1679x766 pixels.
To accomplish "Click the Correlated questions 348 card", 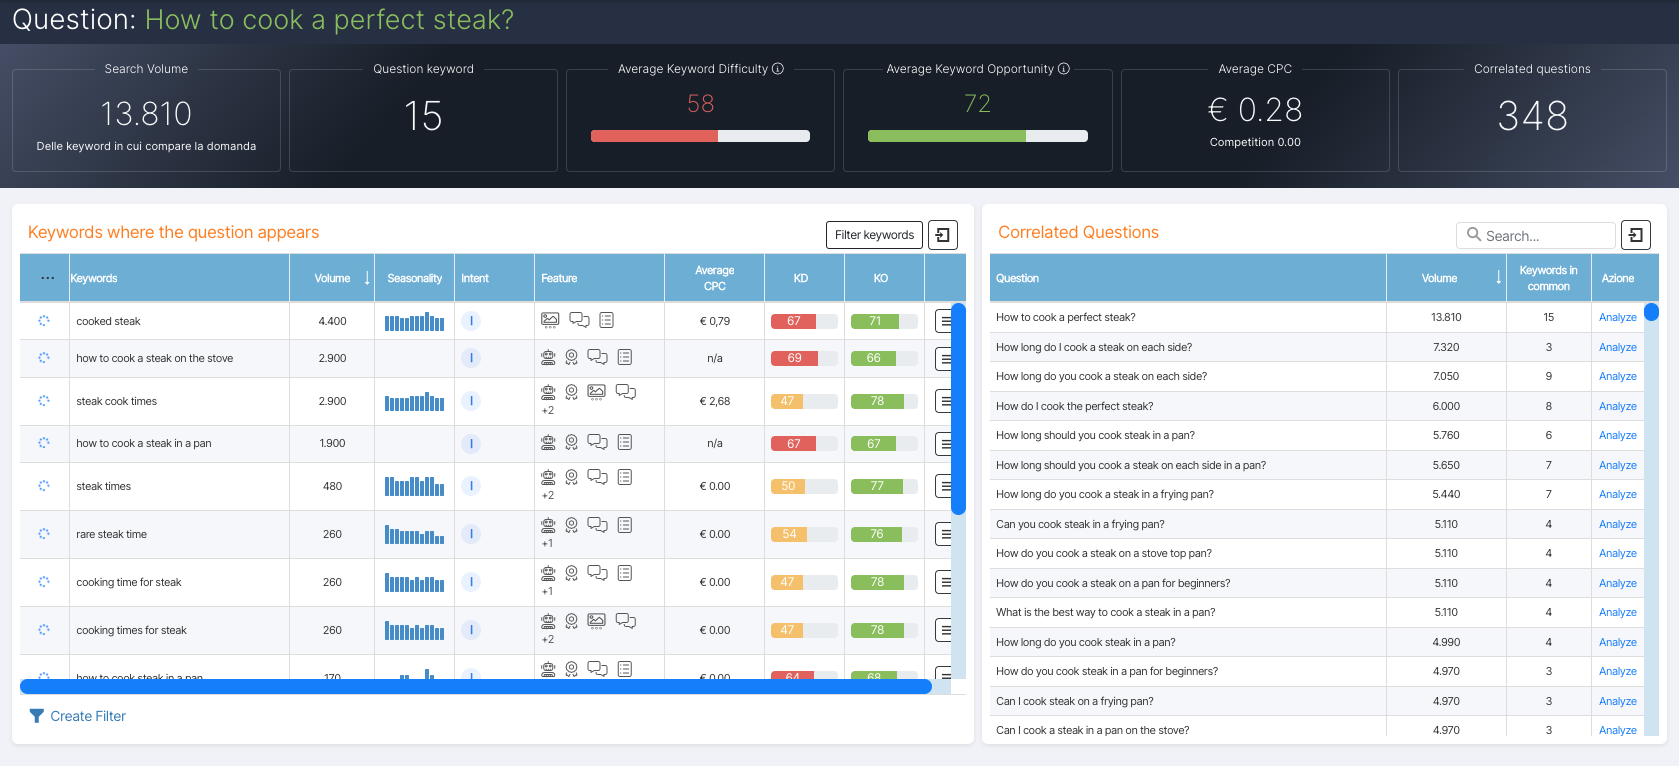I will (x=1531, y=120).
